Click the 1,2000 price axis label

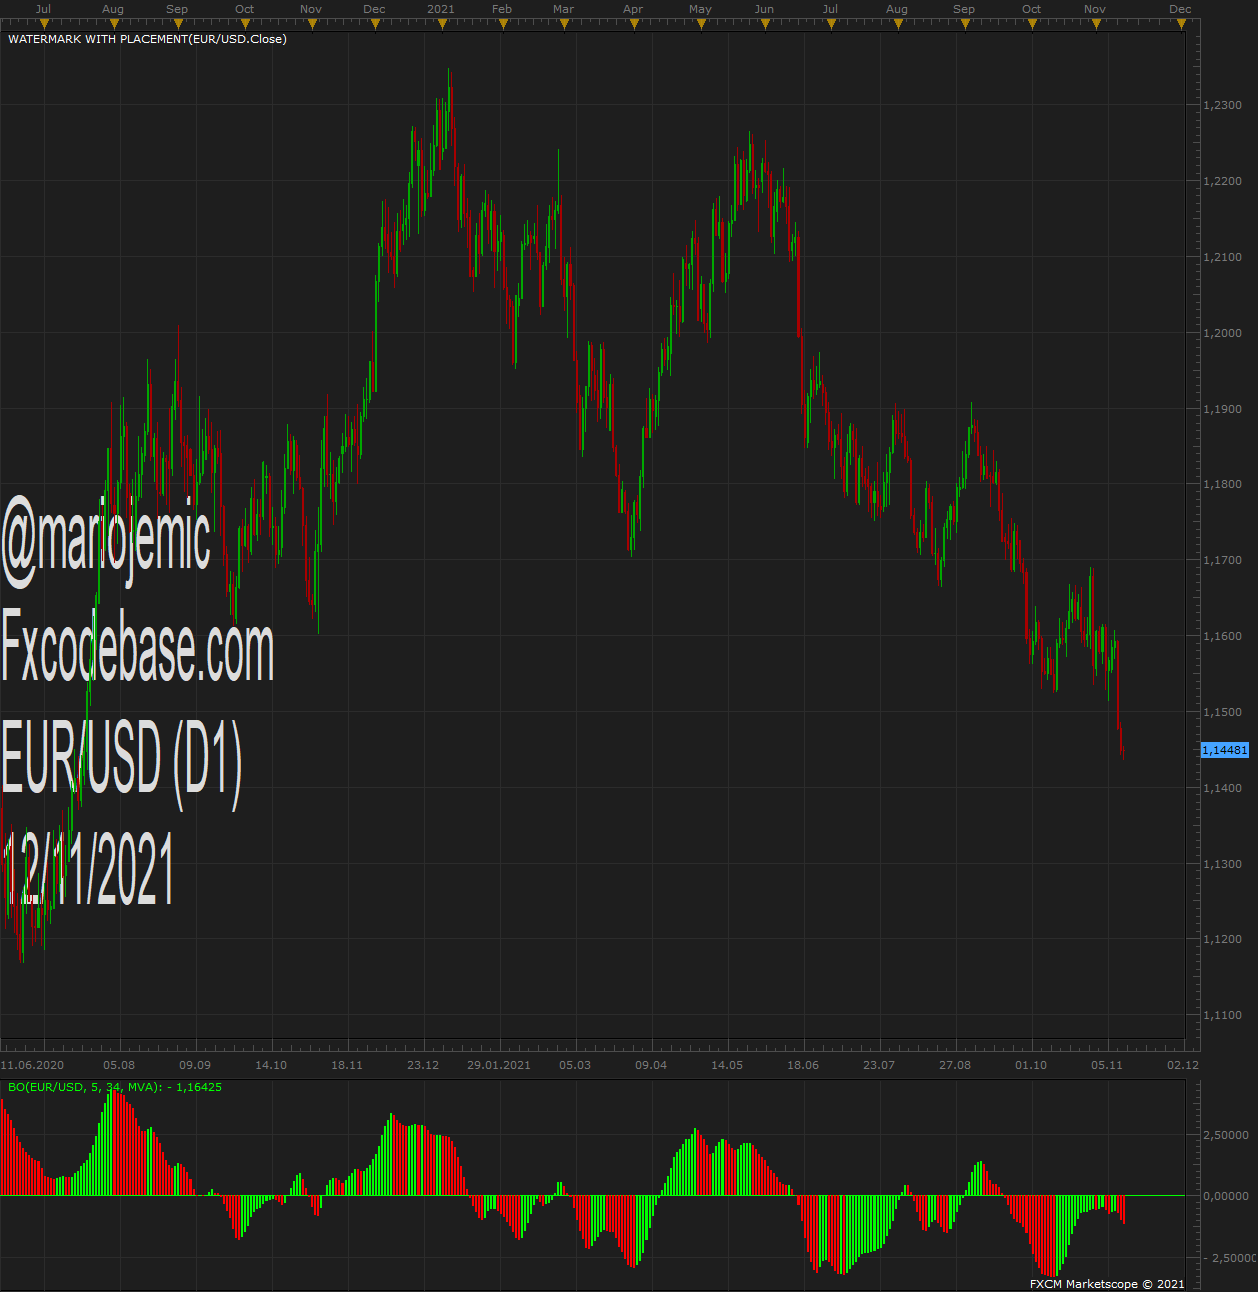pyautogui.click(x=1222, y=333)
